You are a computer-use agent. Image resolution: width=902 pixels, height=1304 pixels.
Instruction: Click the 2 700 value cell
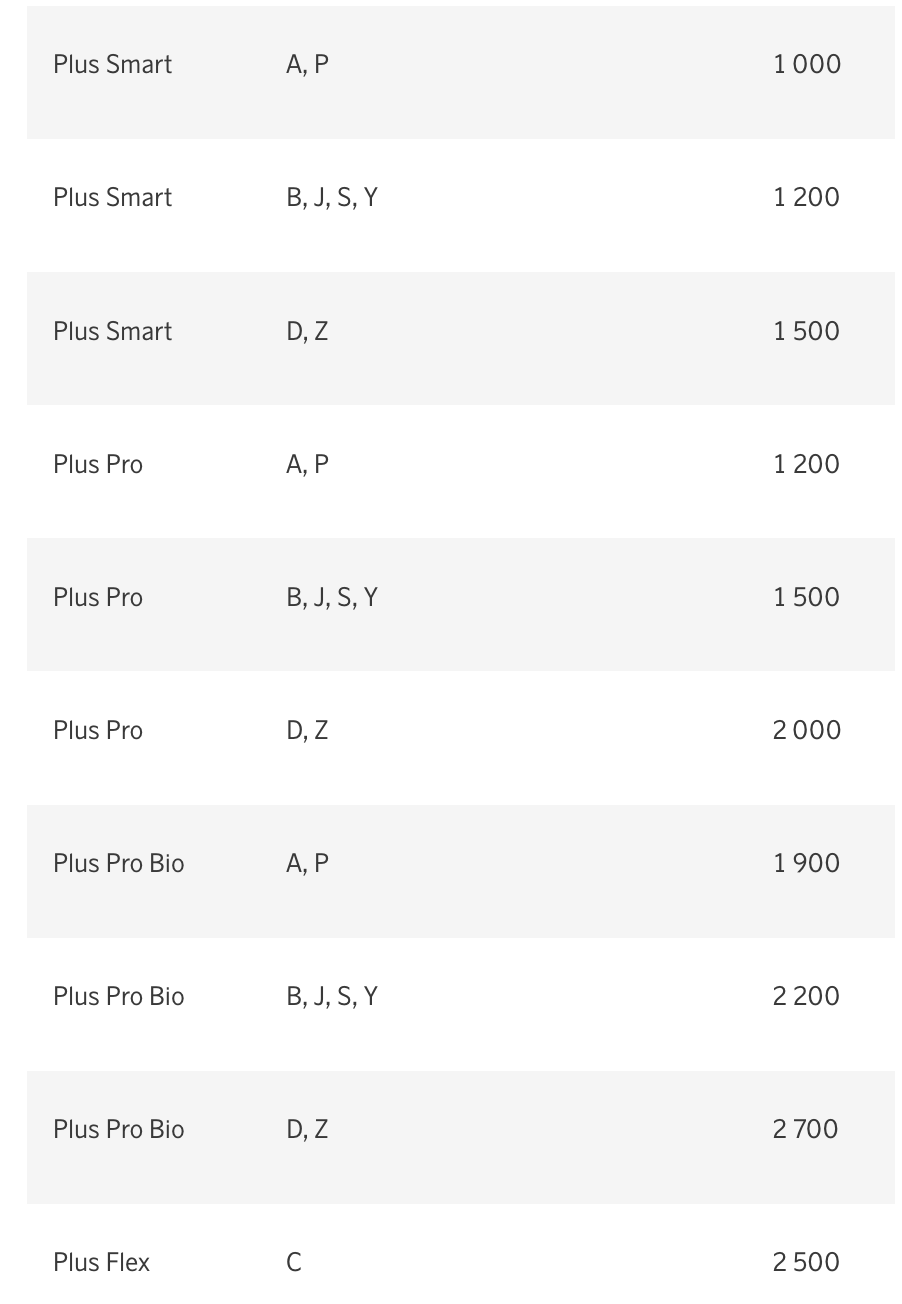pyautogui.click(x=806, y=1129)
